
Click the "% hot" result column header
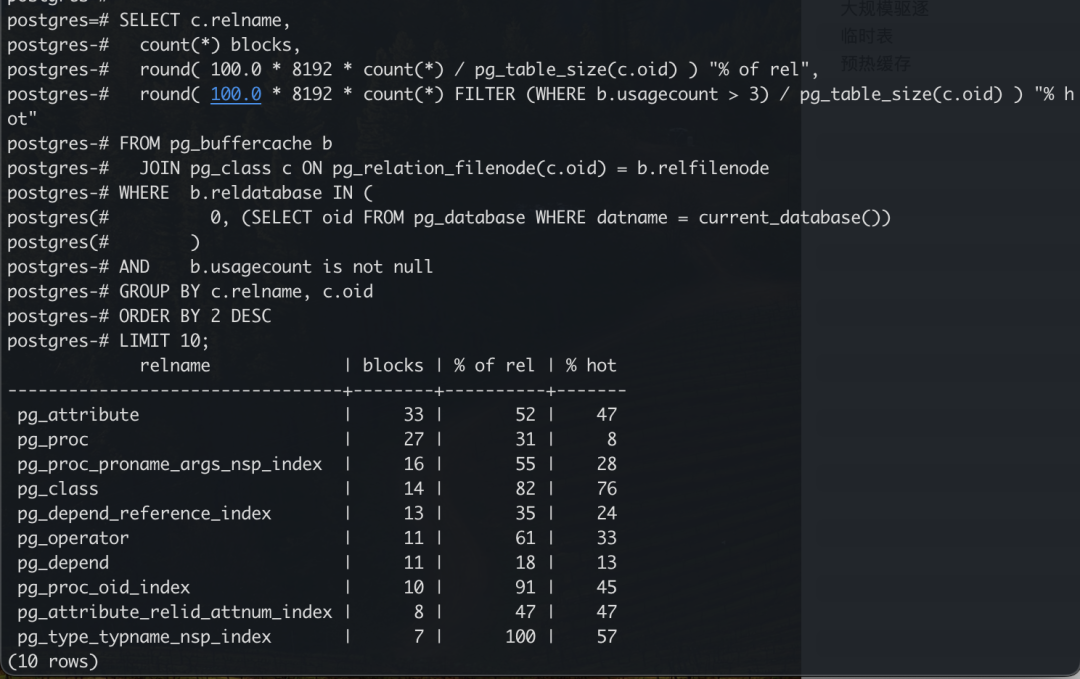pyautogui.click(x=591, y=365)
